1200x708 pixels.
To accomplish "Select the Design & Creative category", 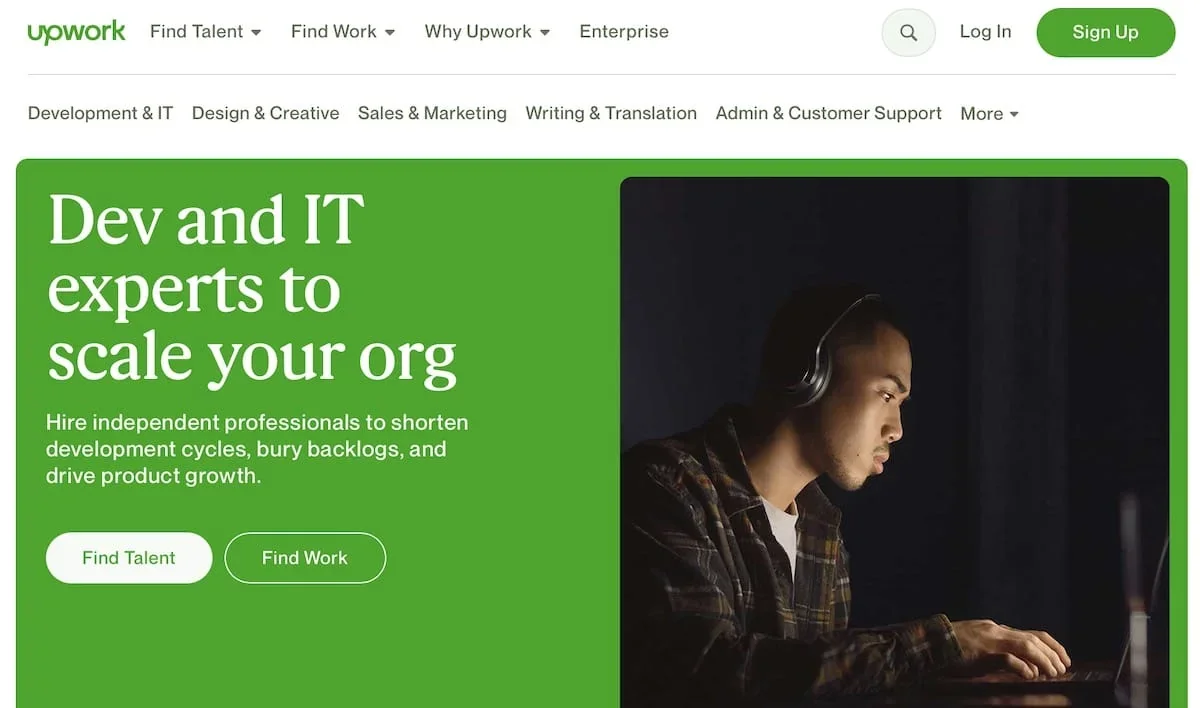I will (x=265, y=113).
